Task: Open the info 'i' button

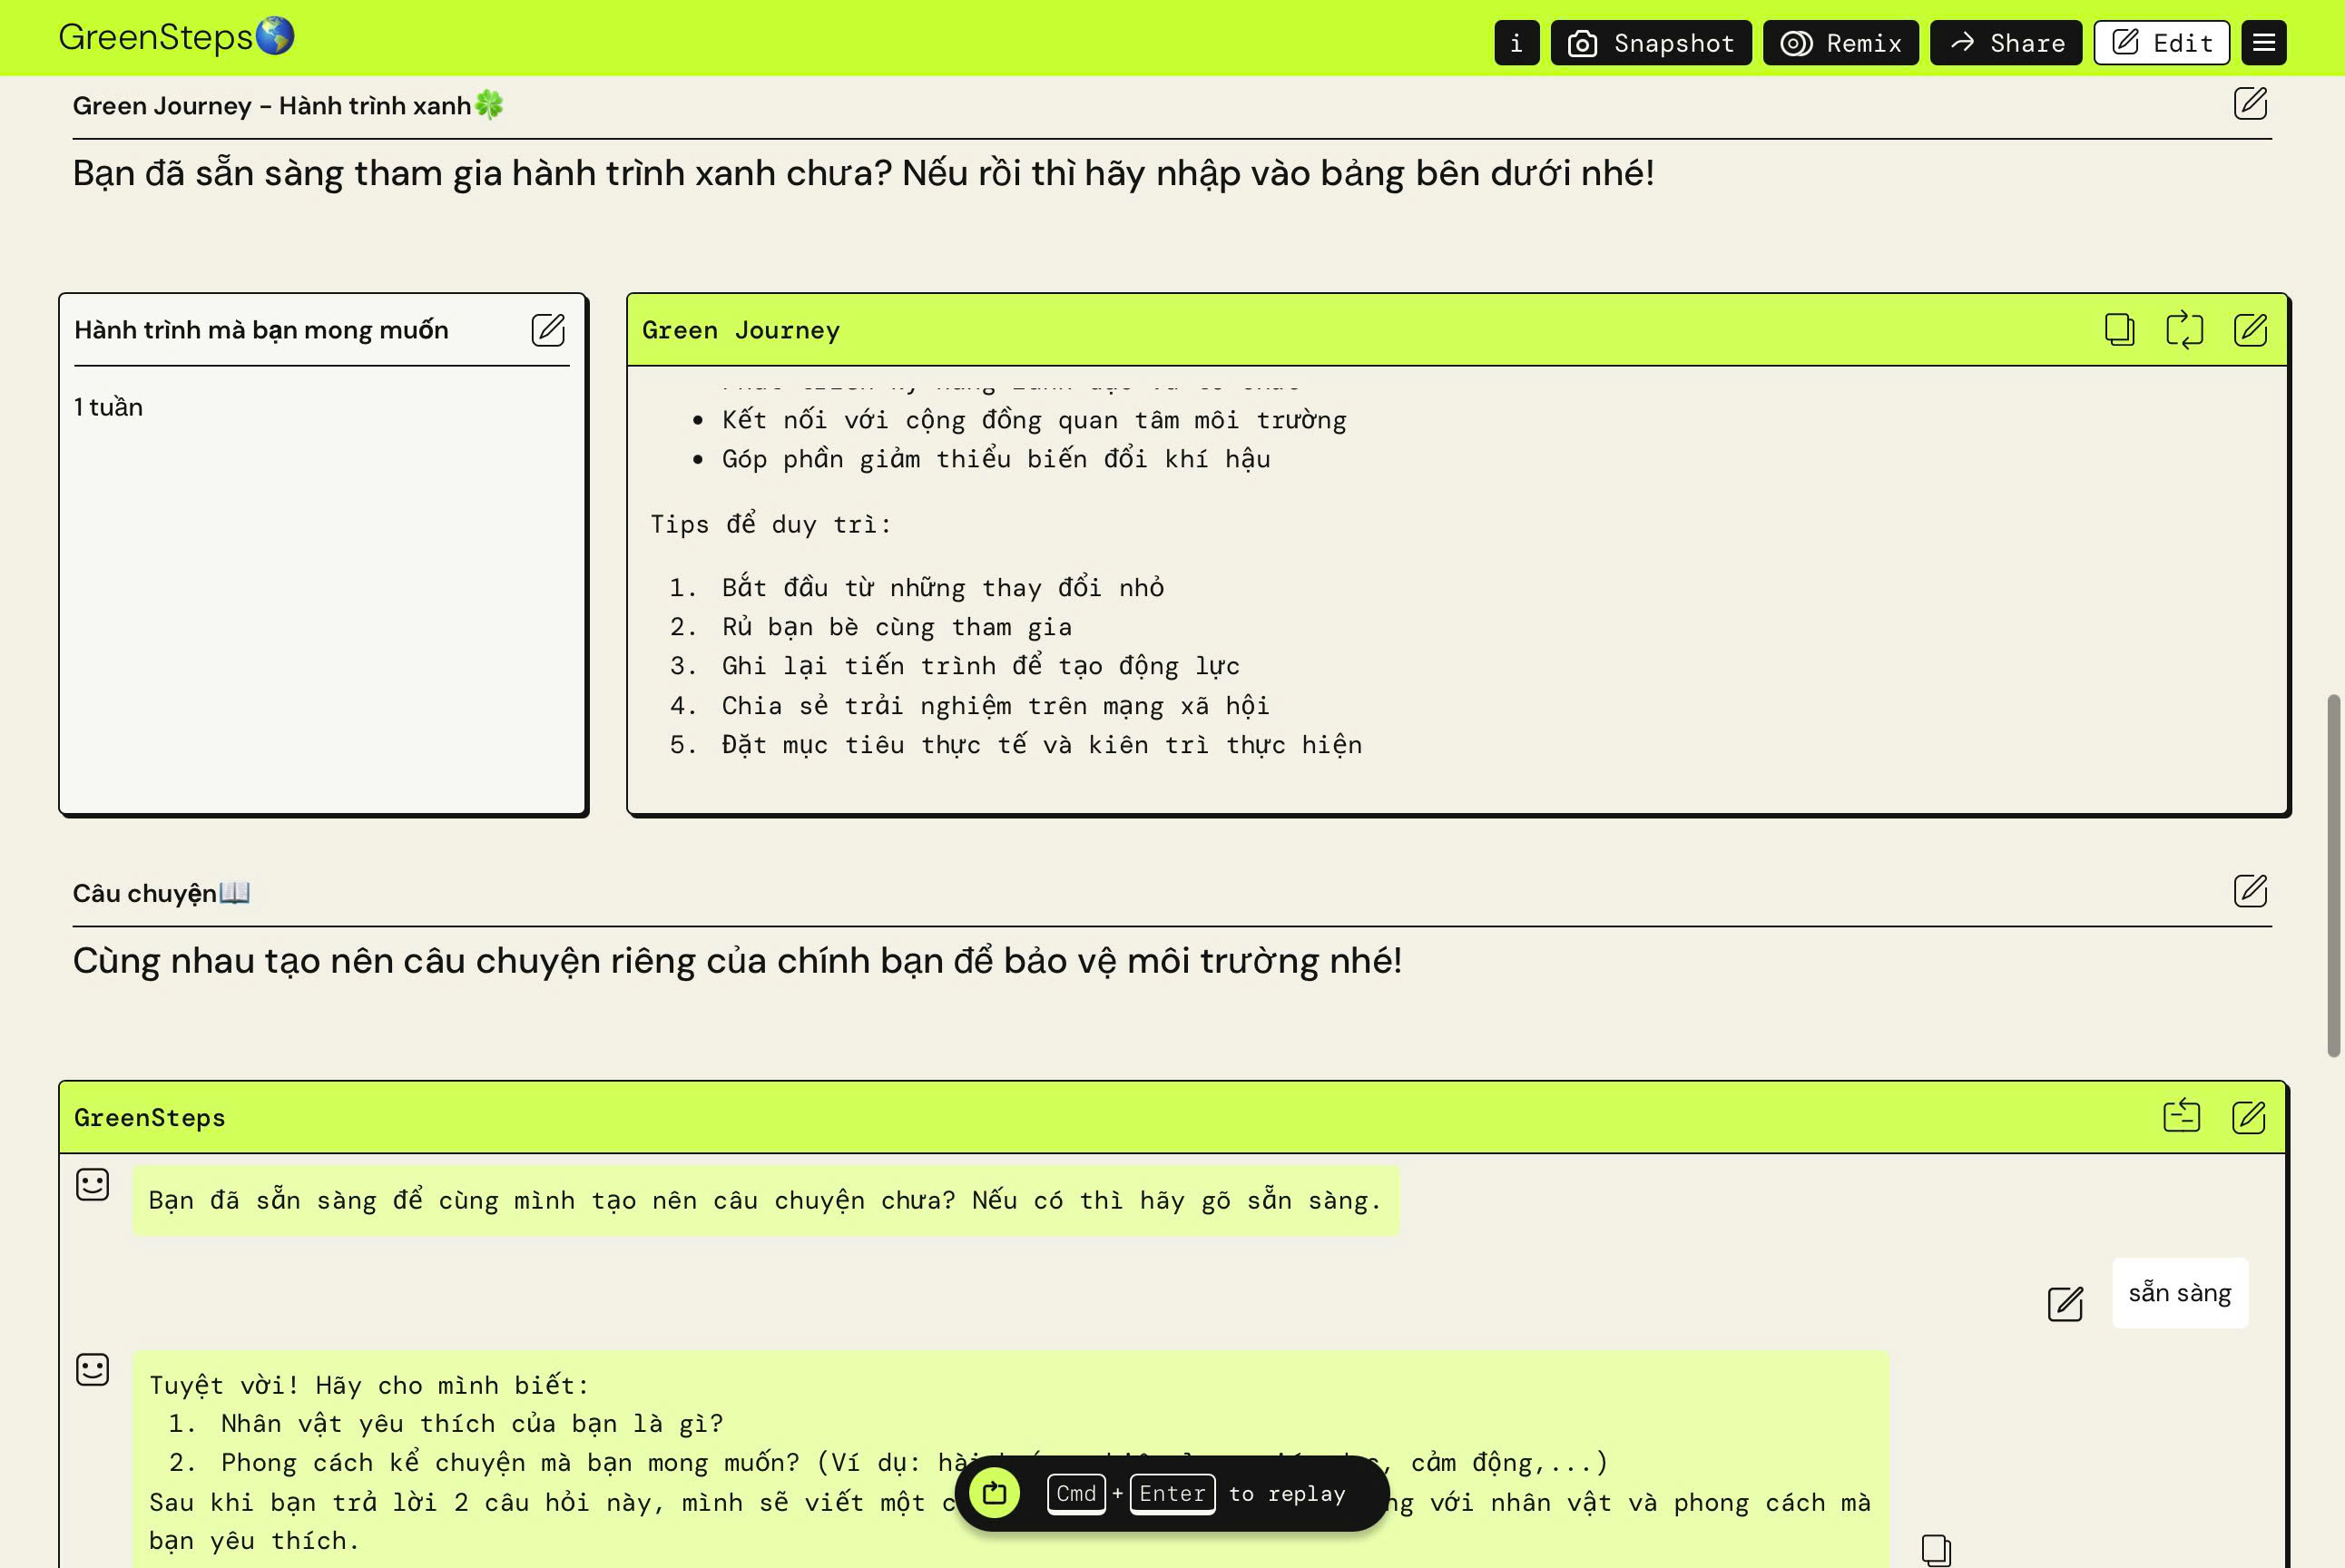Action: pos(1516,43)
